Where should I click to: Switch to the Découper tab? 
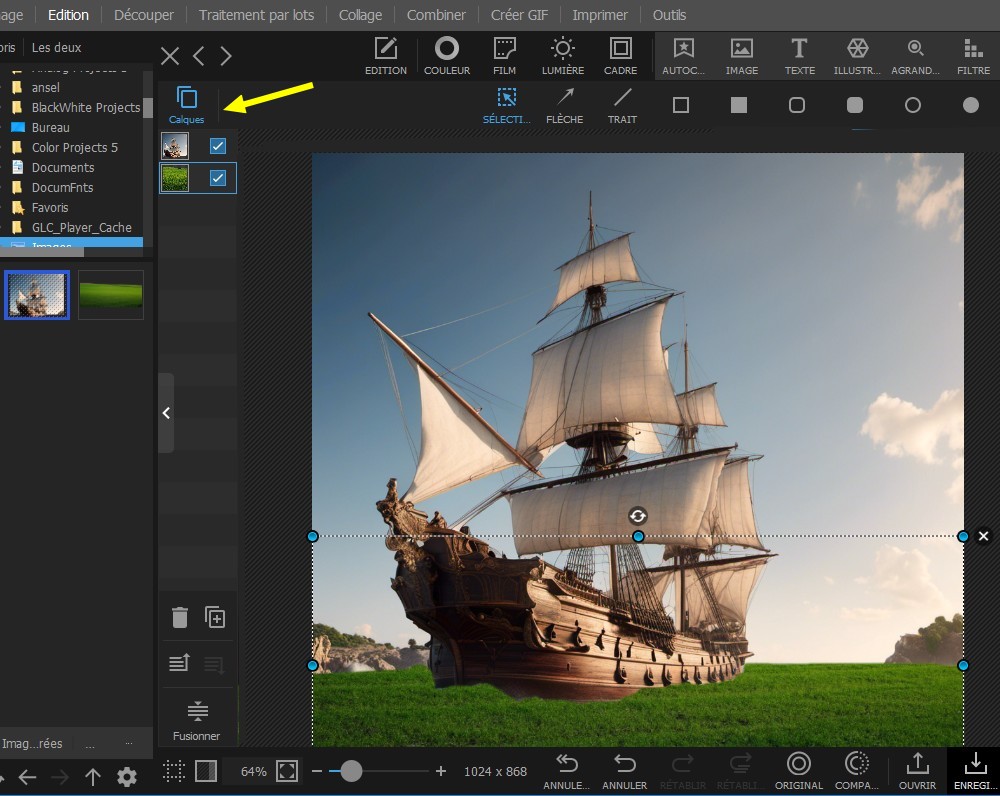coord(143,15)
